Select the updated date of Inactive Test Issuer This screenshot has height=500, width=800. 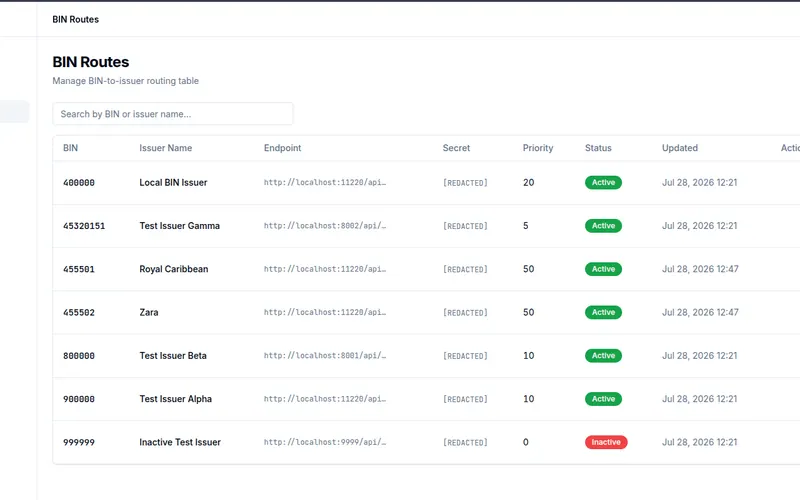[699, 443]
